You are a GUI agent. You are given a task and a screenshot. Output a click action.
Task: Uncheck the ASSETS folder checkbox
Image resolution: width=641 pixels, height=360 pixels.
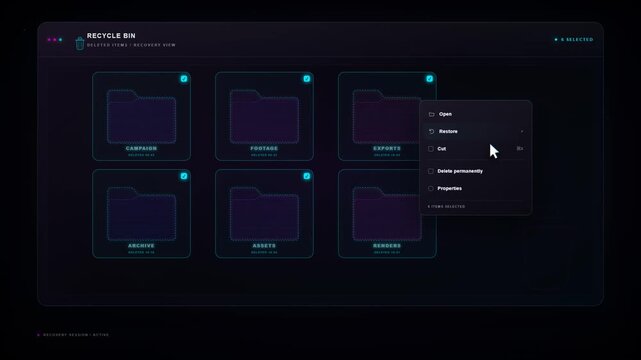tap(307, 176)
